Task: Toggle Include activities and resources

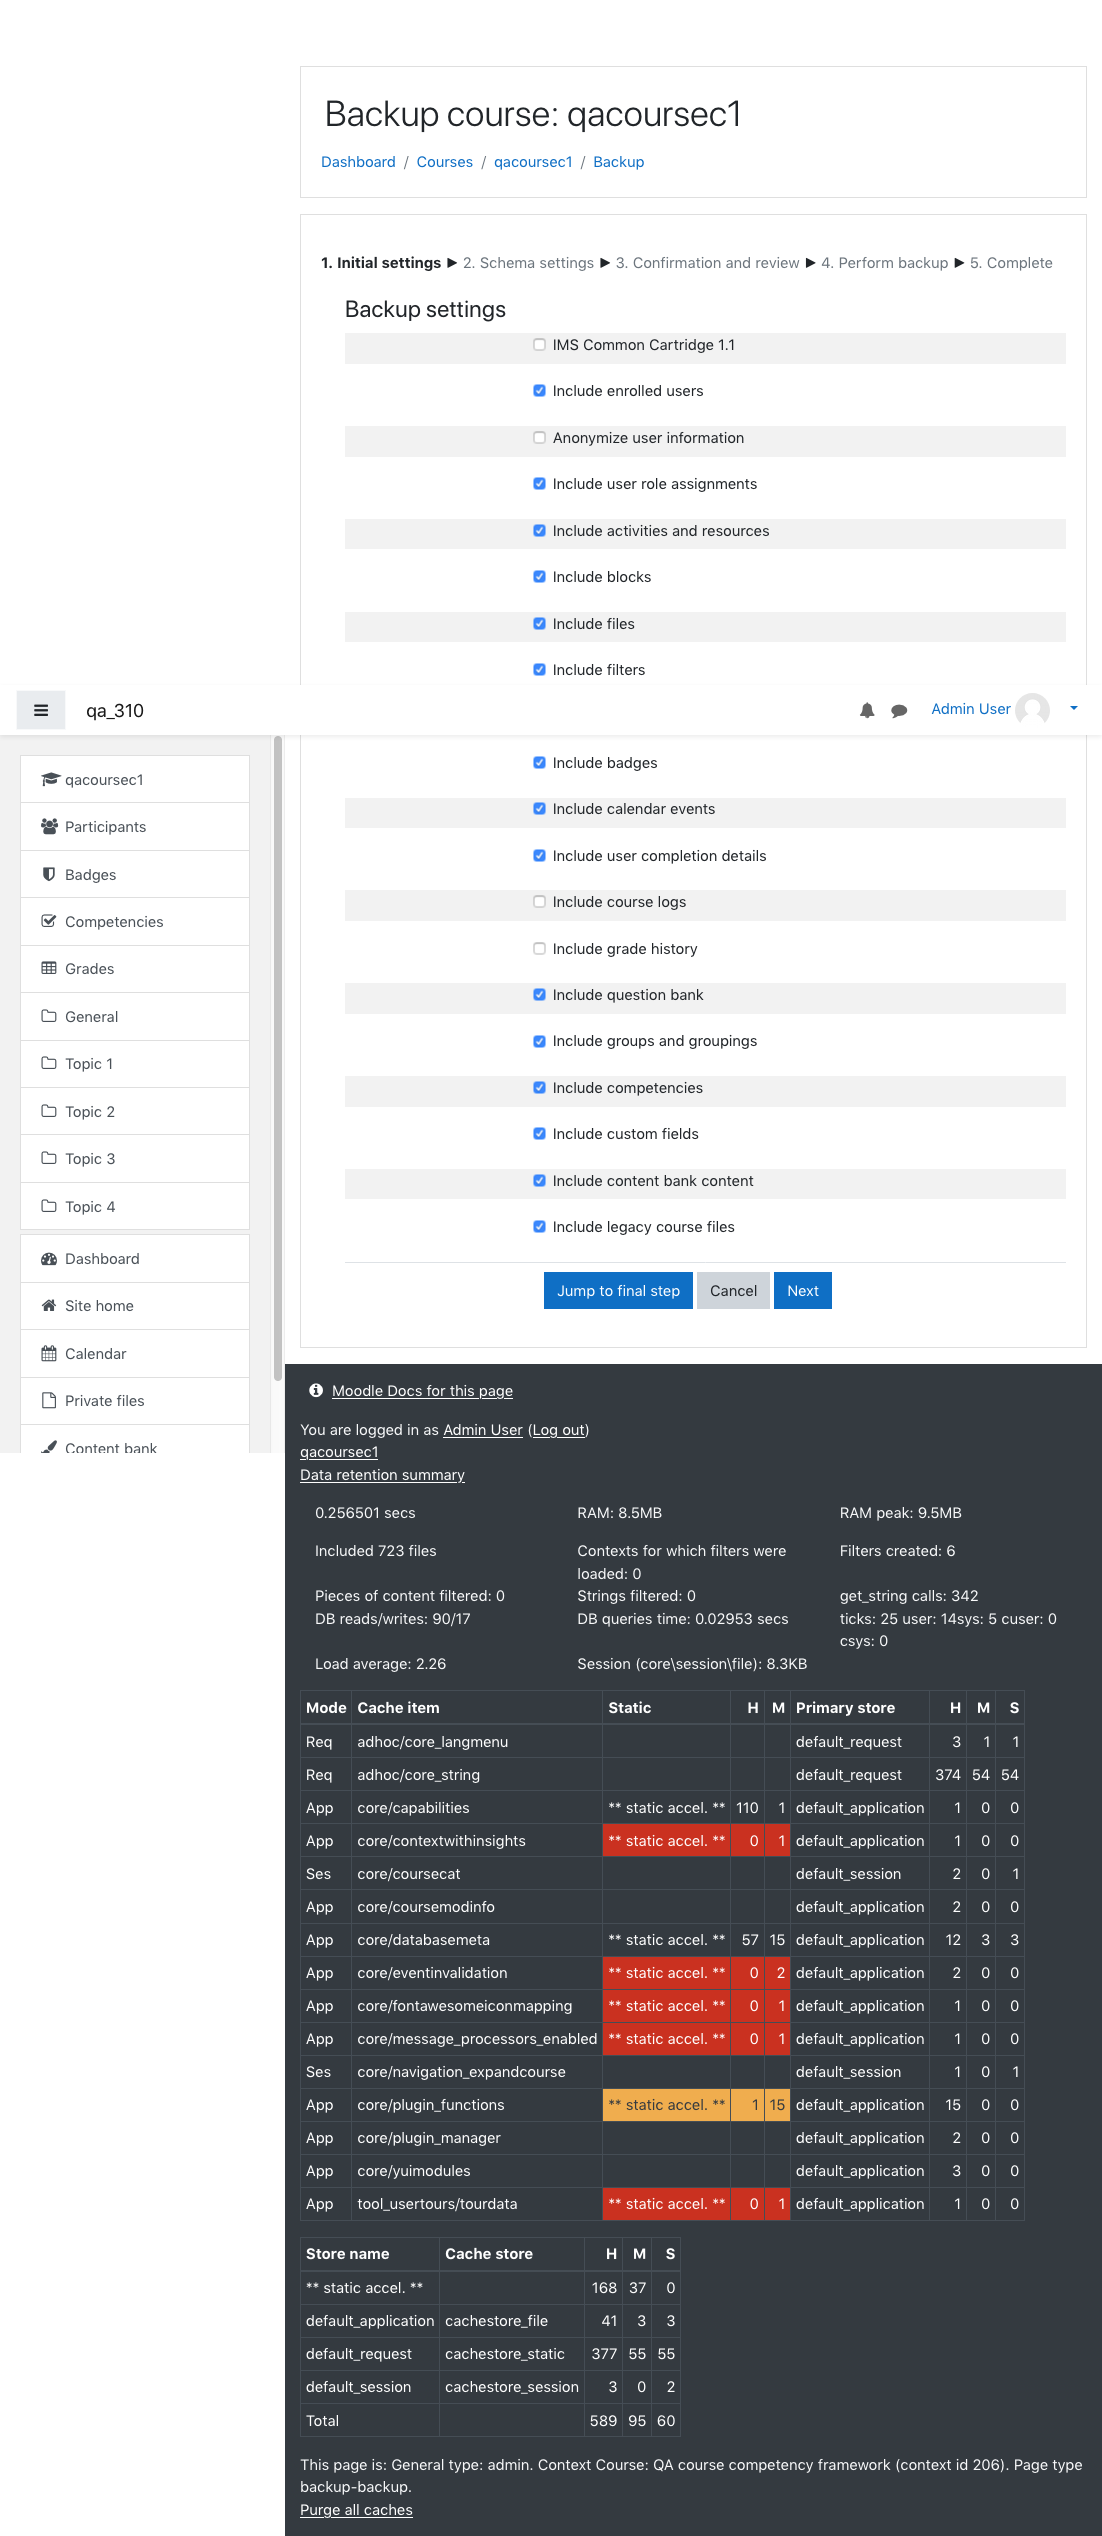Action: (x=539, y=531)
